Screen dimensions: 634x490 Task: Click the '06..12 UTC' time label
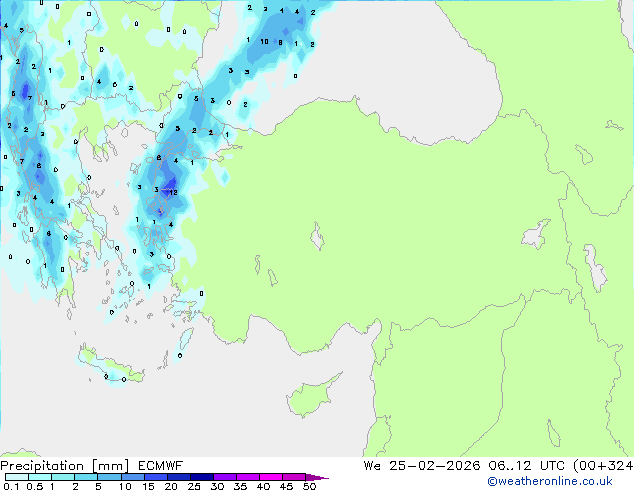(526, 466)
